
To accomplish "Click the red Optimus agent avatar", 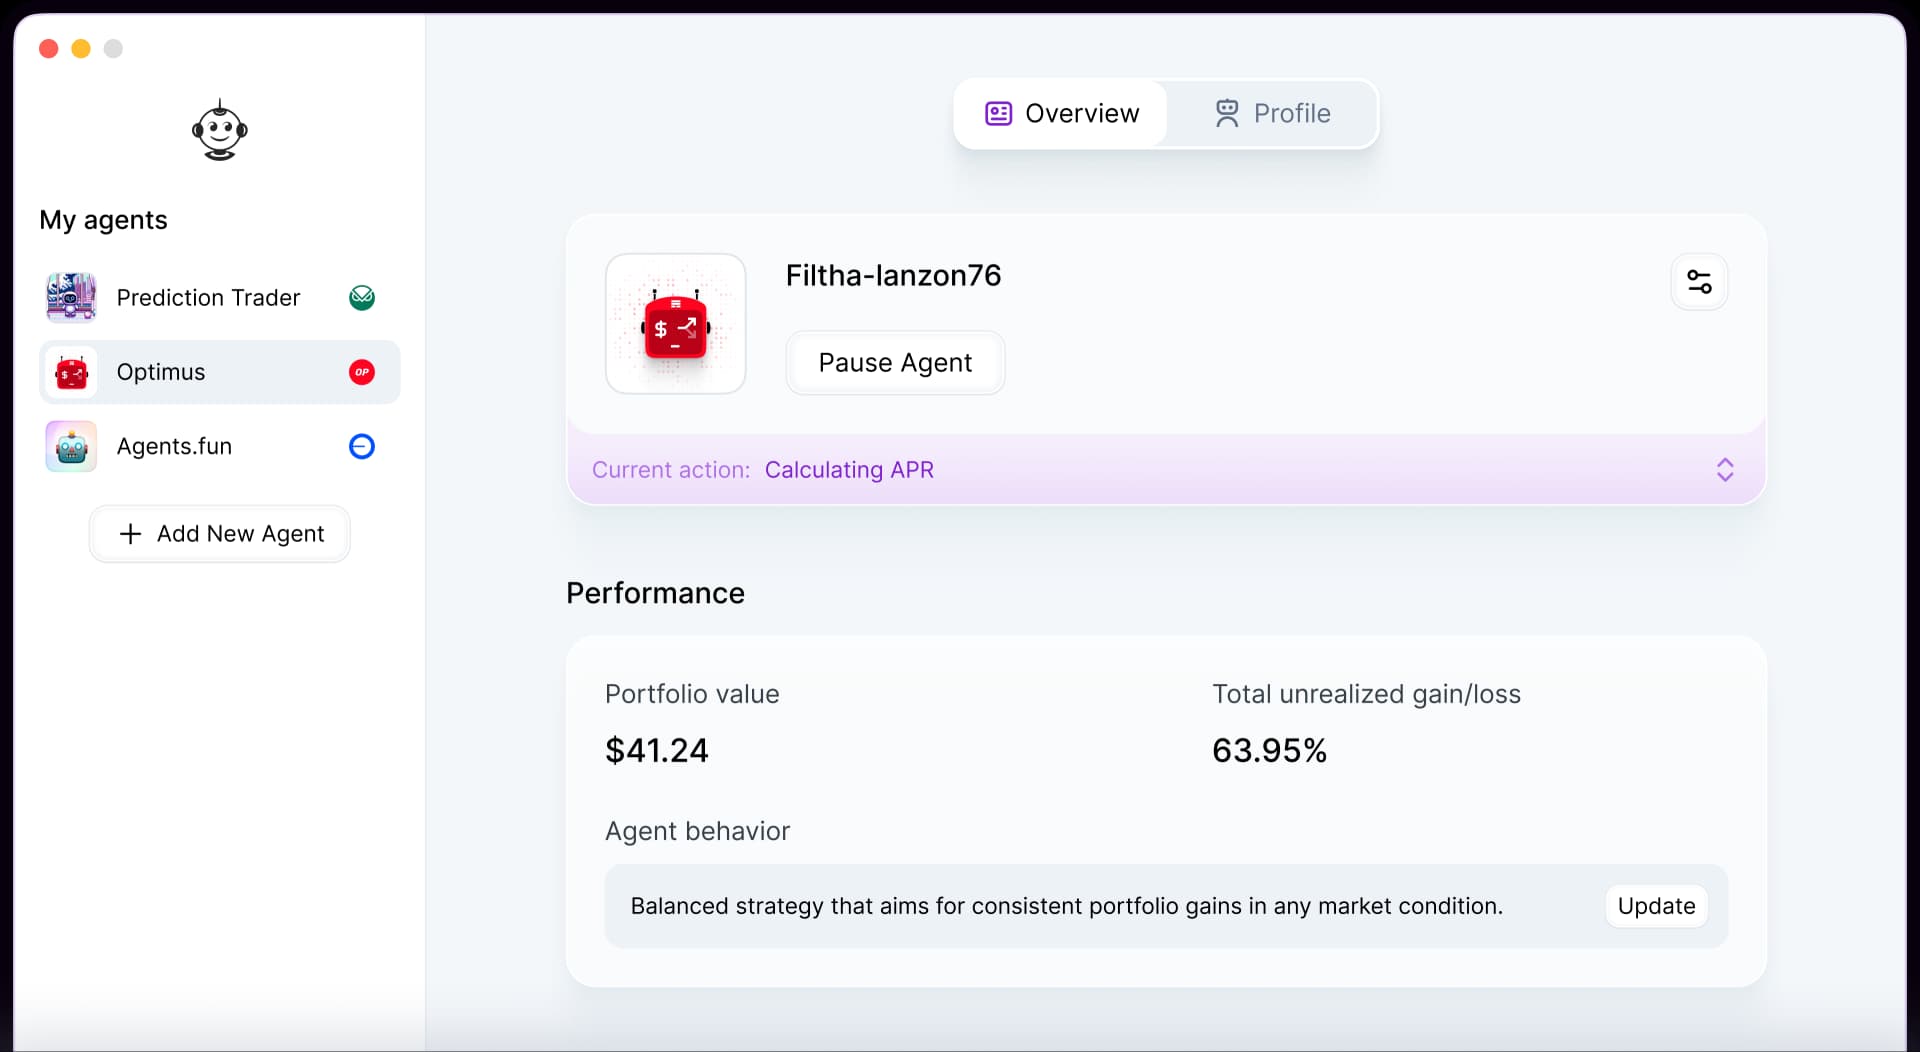I will click(x=71, y=372).
